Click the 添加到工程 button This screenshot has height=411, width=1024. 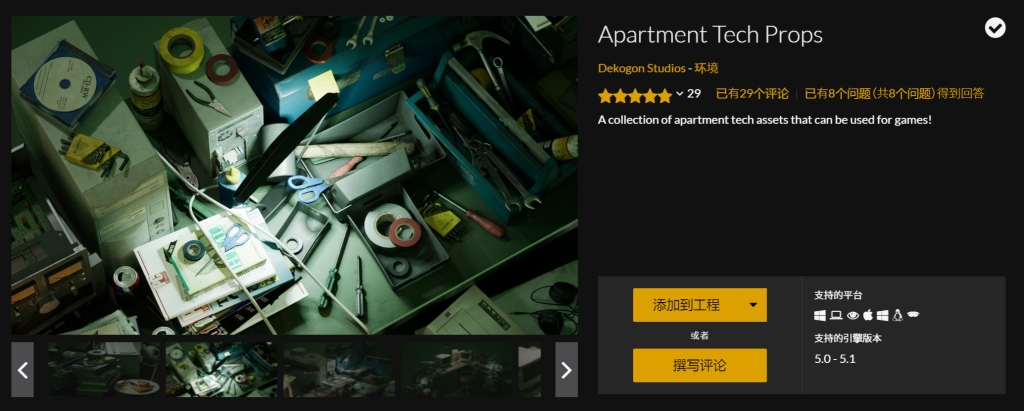(686, 305)
